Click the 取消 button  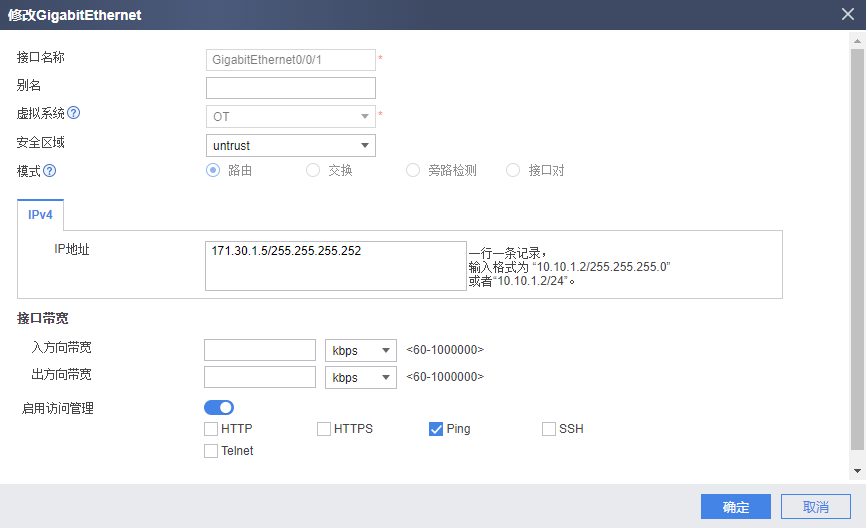coord(816,507)
